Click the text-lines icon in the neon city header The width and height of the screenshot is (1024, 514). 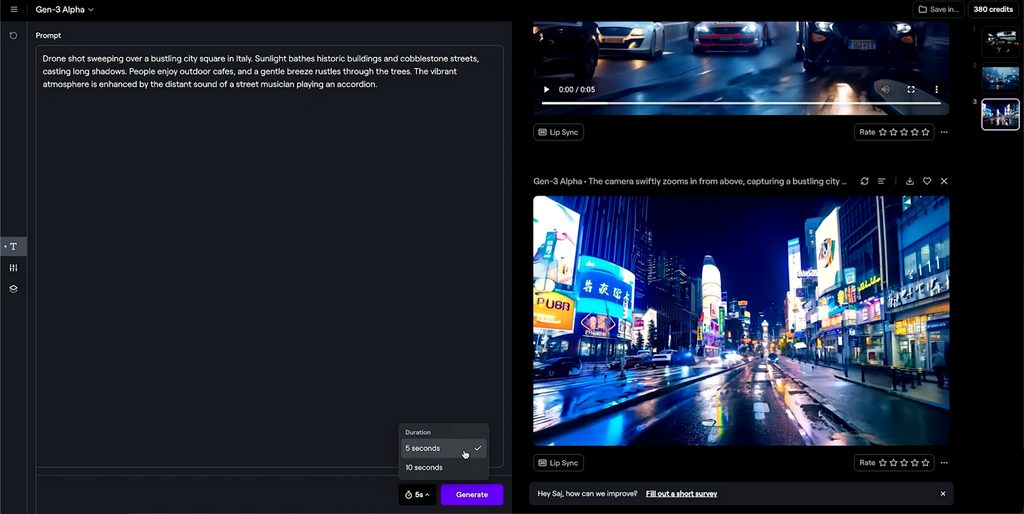click(882, 181)
